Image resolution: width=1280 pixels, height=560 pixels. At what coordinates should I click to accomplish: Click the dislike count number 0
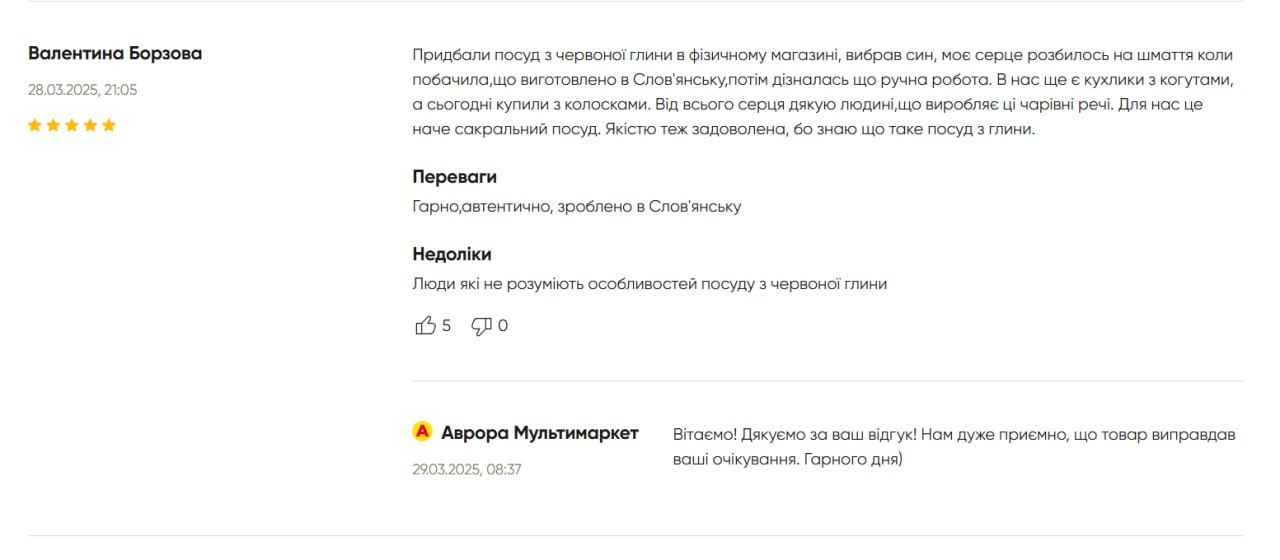click(x=503, y=326)
